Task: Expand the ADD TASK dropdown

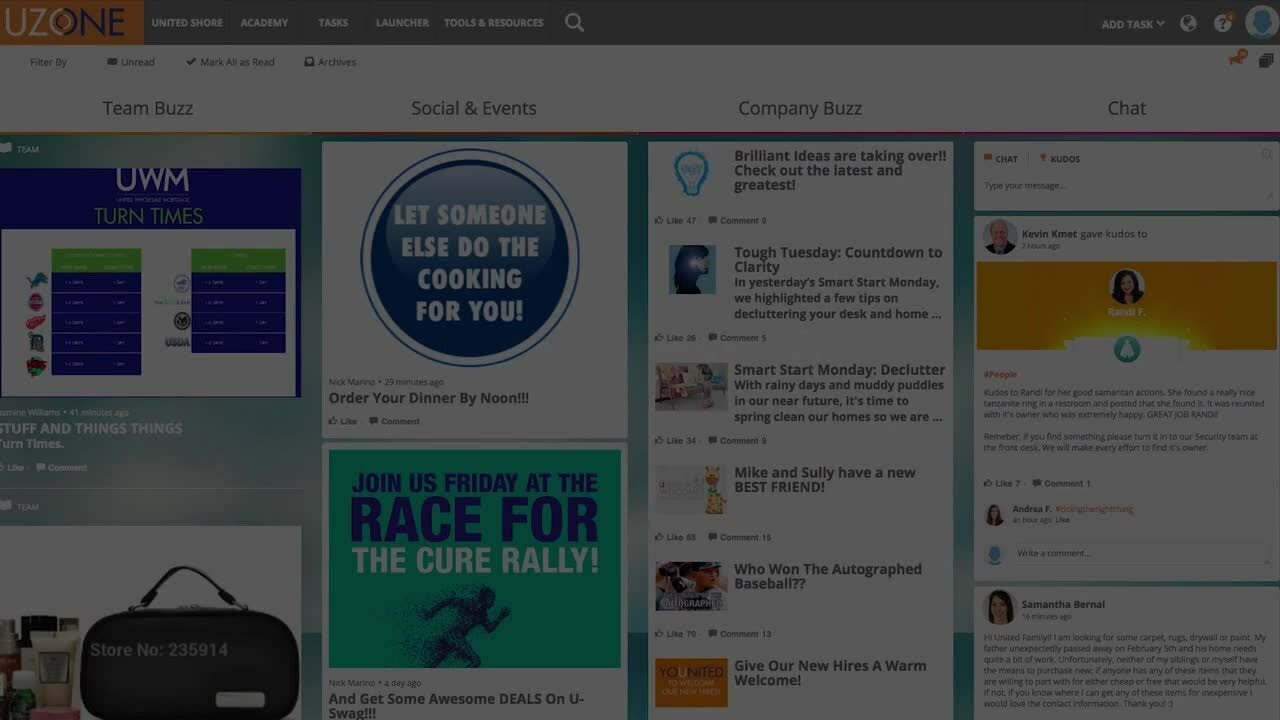Action: (x=1133, y=24)
